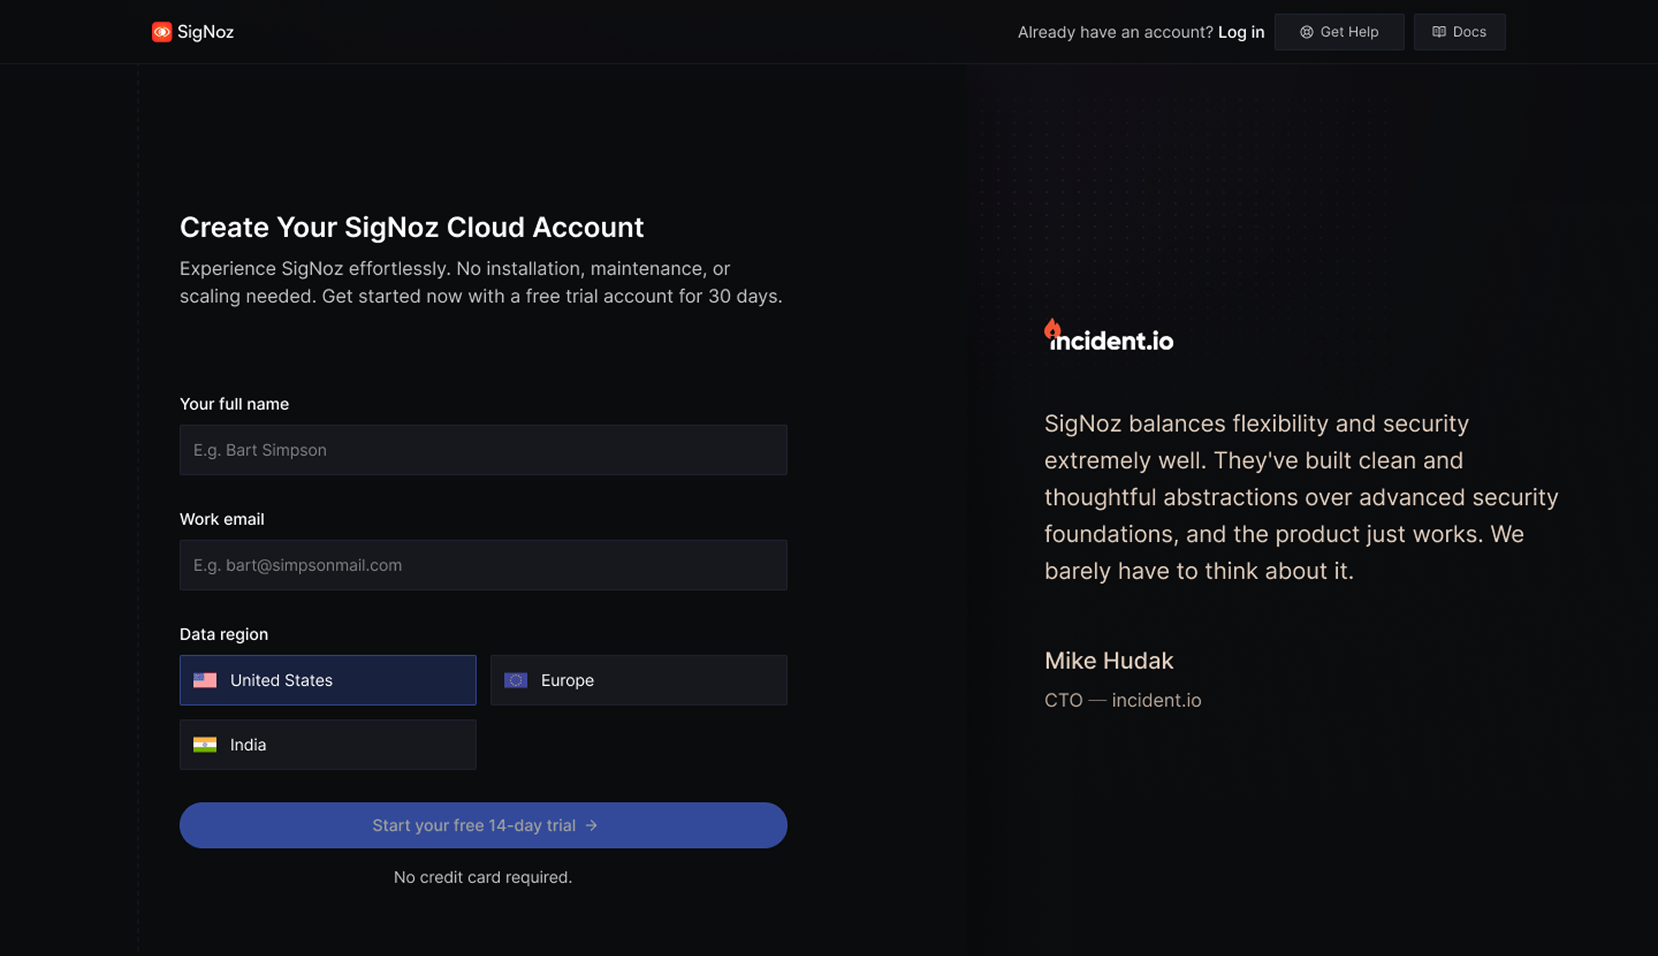Screen dimensions: 1658x956
Task: Click into the Work email field
Action: [483, 565]
